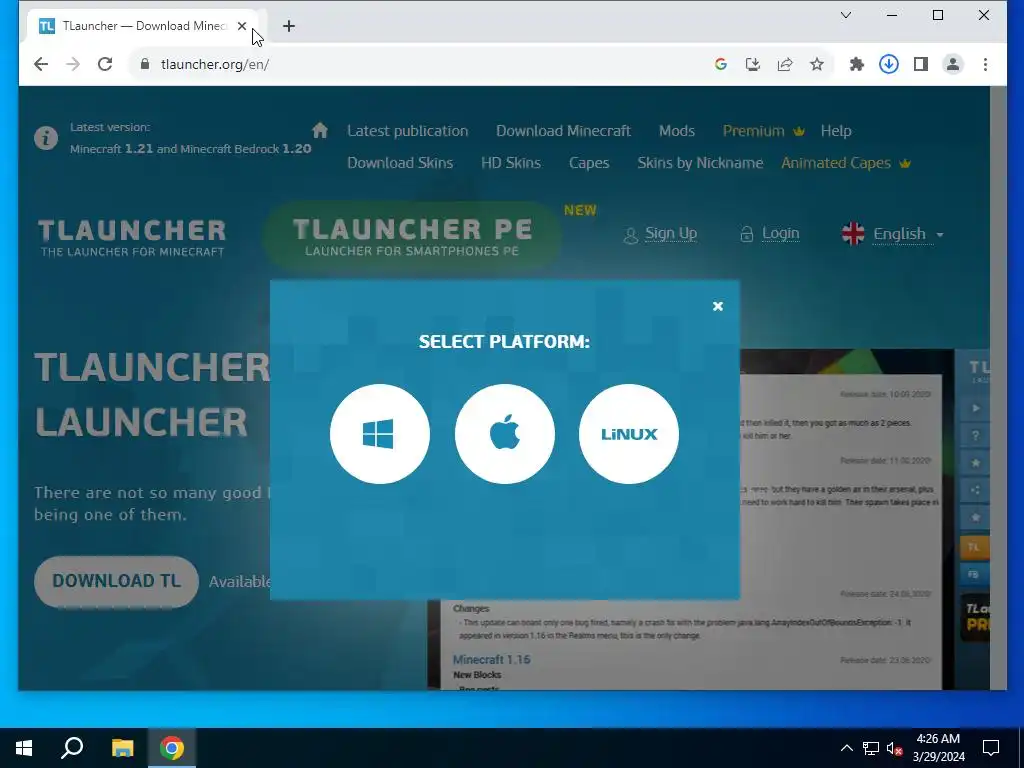The width and height of the screenshot is (1024, 768).
Task: Click the Google icon in address bar
Action: 721,64
